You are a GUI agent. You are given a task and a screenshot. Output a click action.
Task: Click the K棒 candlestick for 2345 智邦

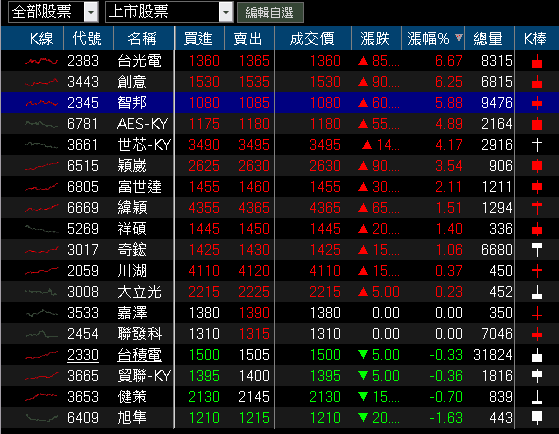(537, 103)
